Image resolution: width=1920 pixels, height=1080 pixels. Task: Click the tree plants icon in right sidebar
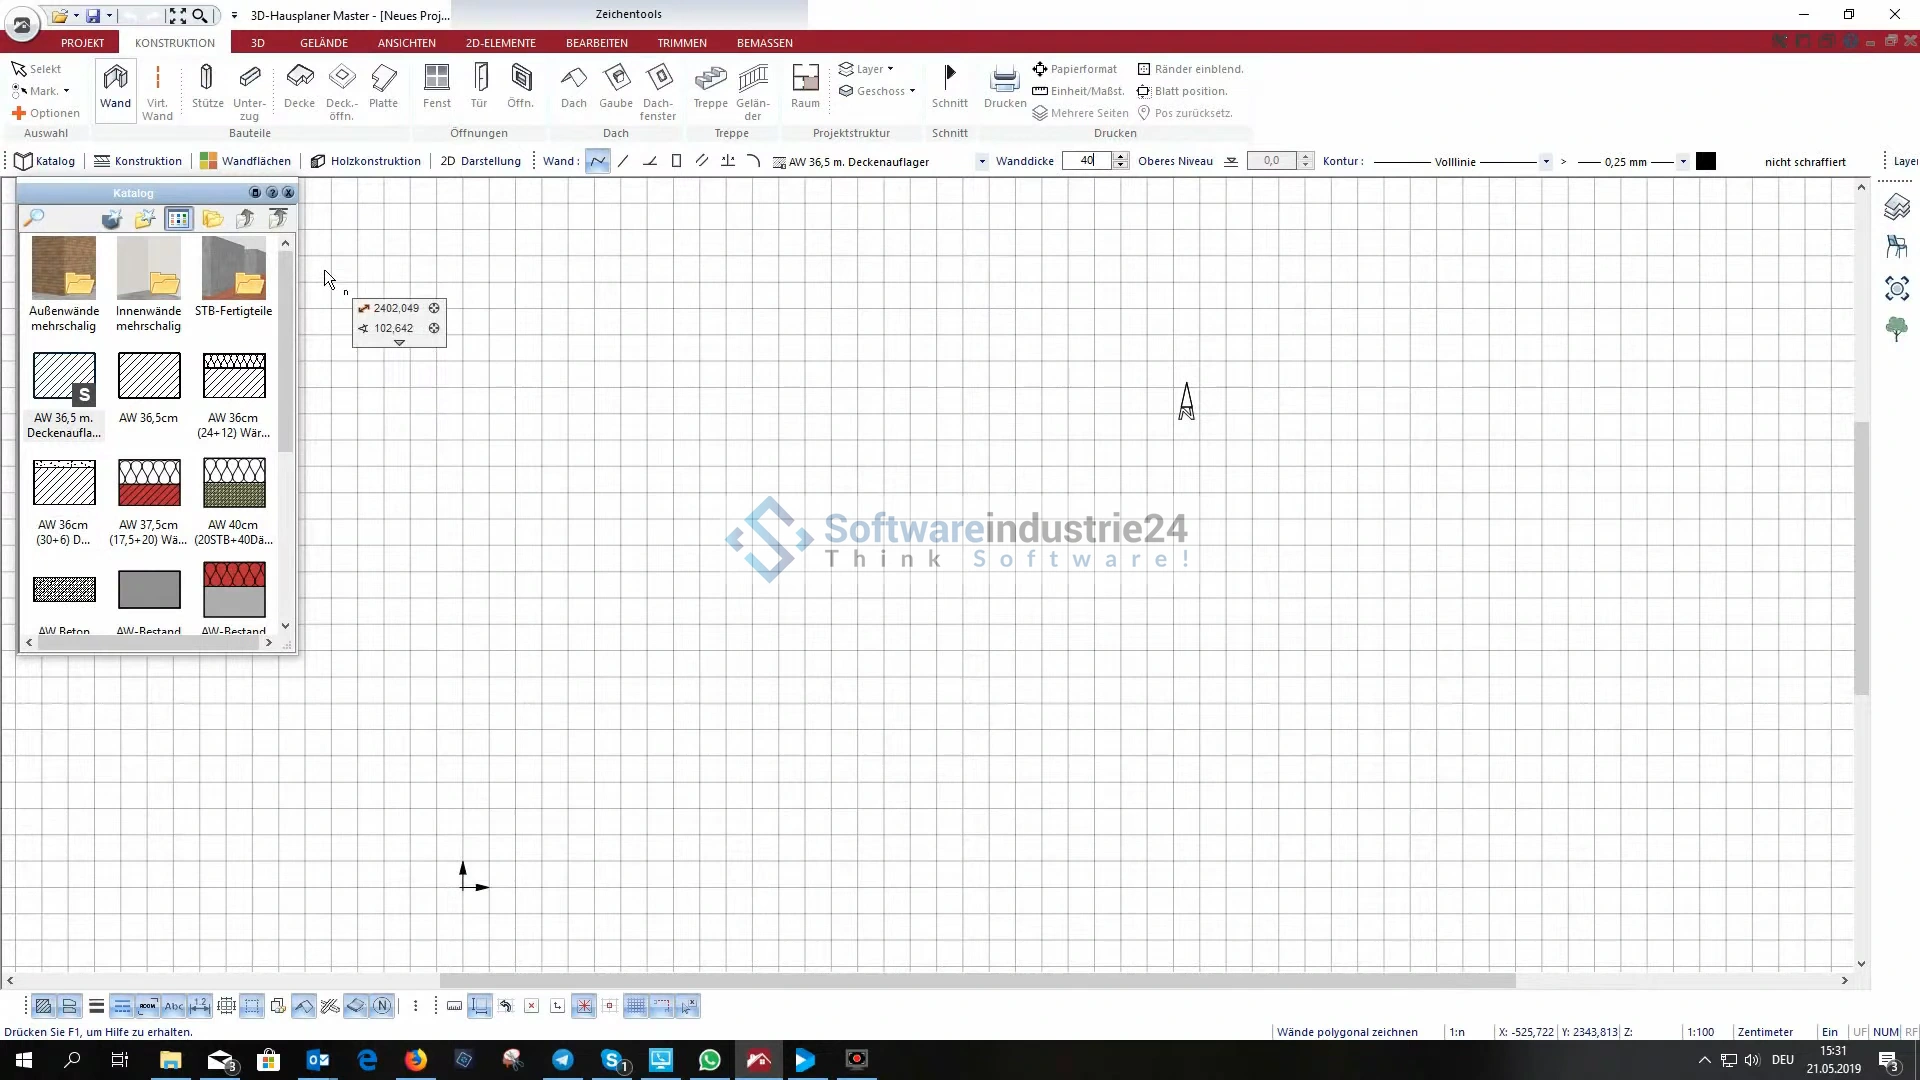tap(1896, 329)
